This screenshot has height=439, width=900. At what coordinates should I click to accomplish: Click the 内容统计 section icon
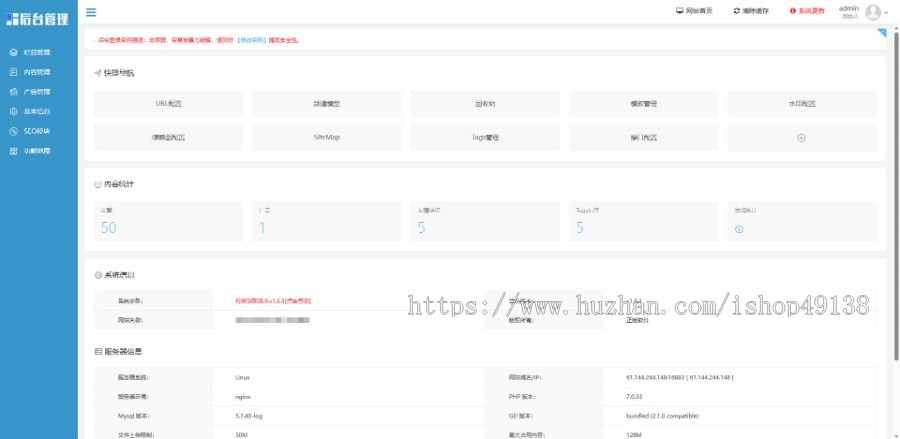pos(98,184)
